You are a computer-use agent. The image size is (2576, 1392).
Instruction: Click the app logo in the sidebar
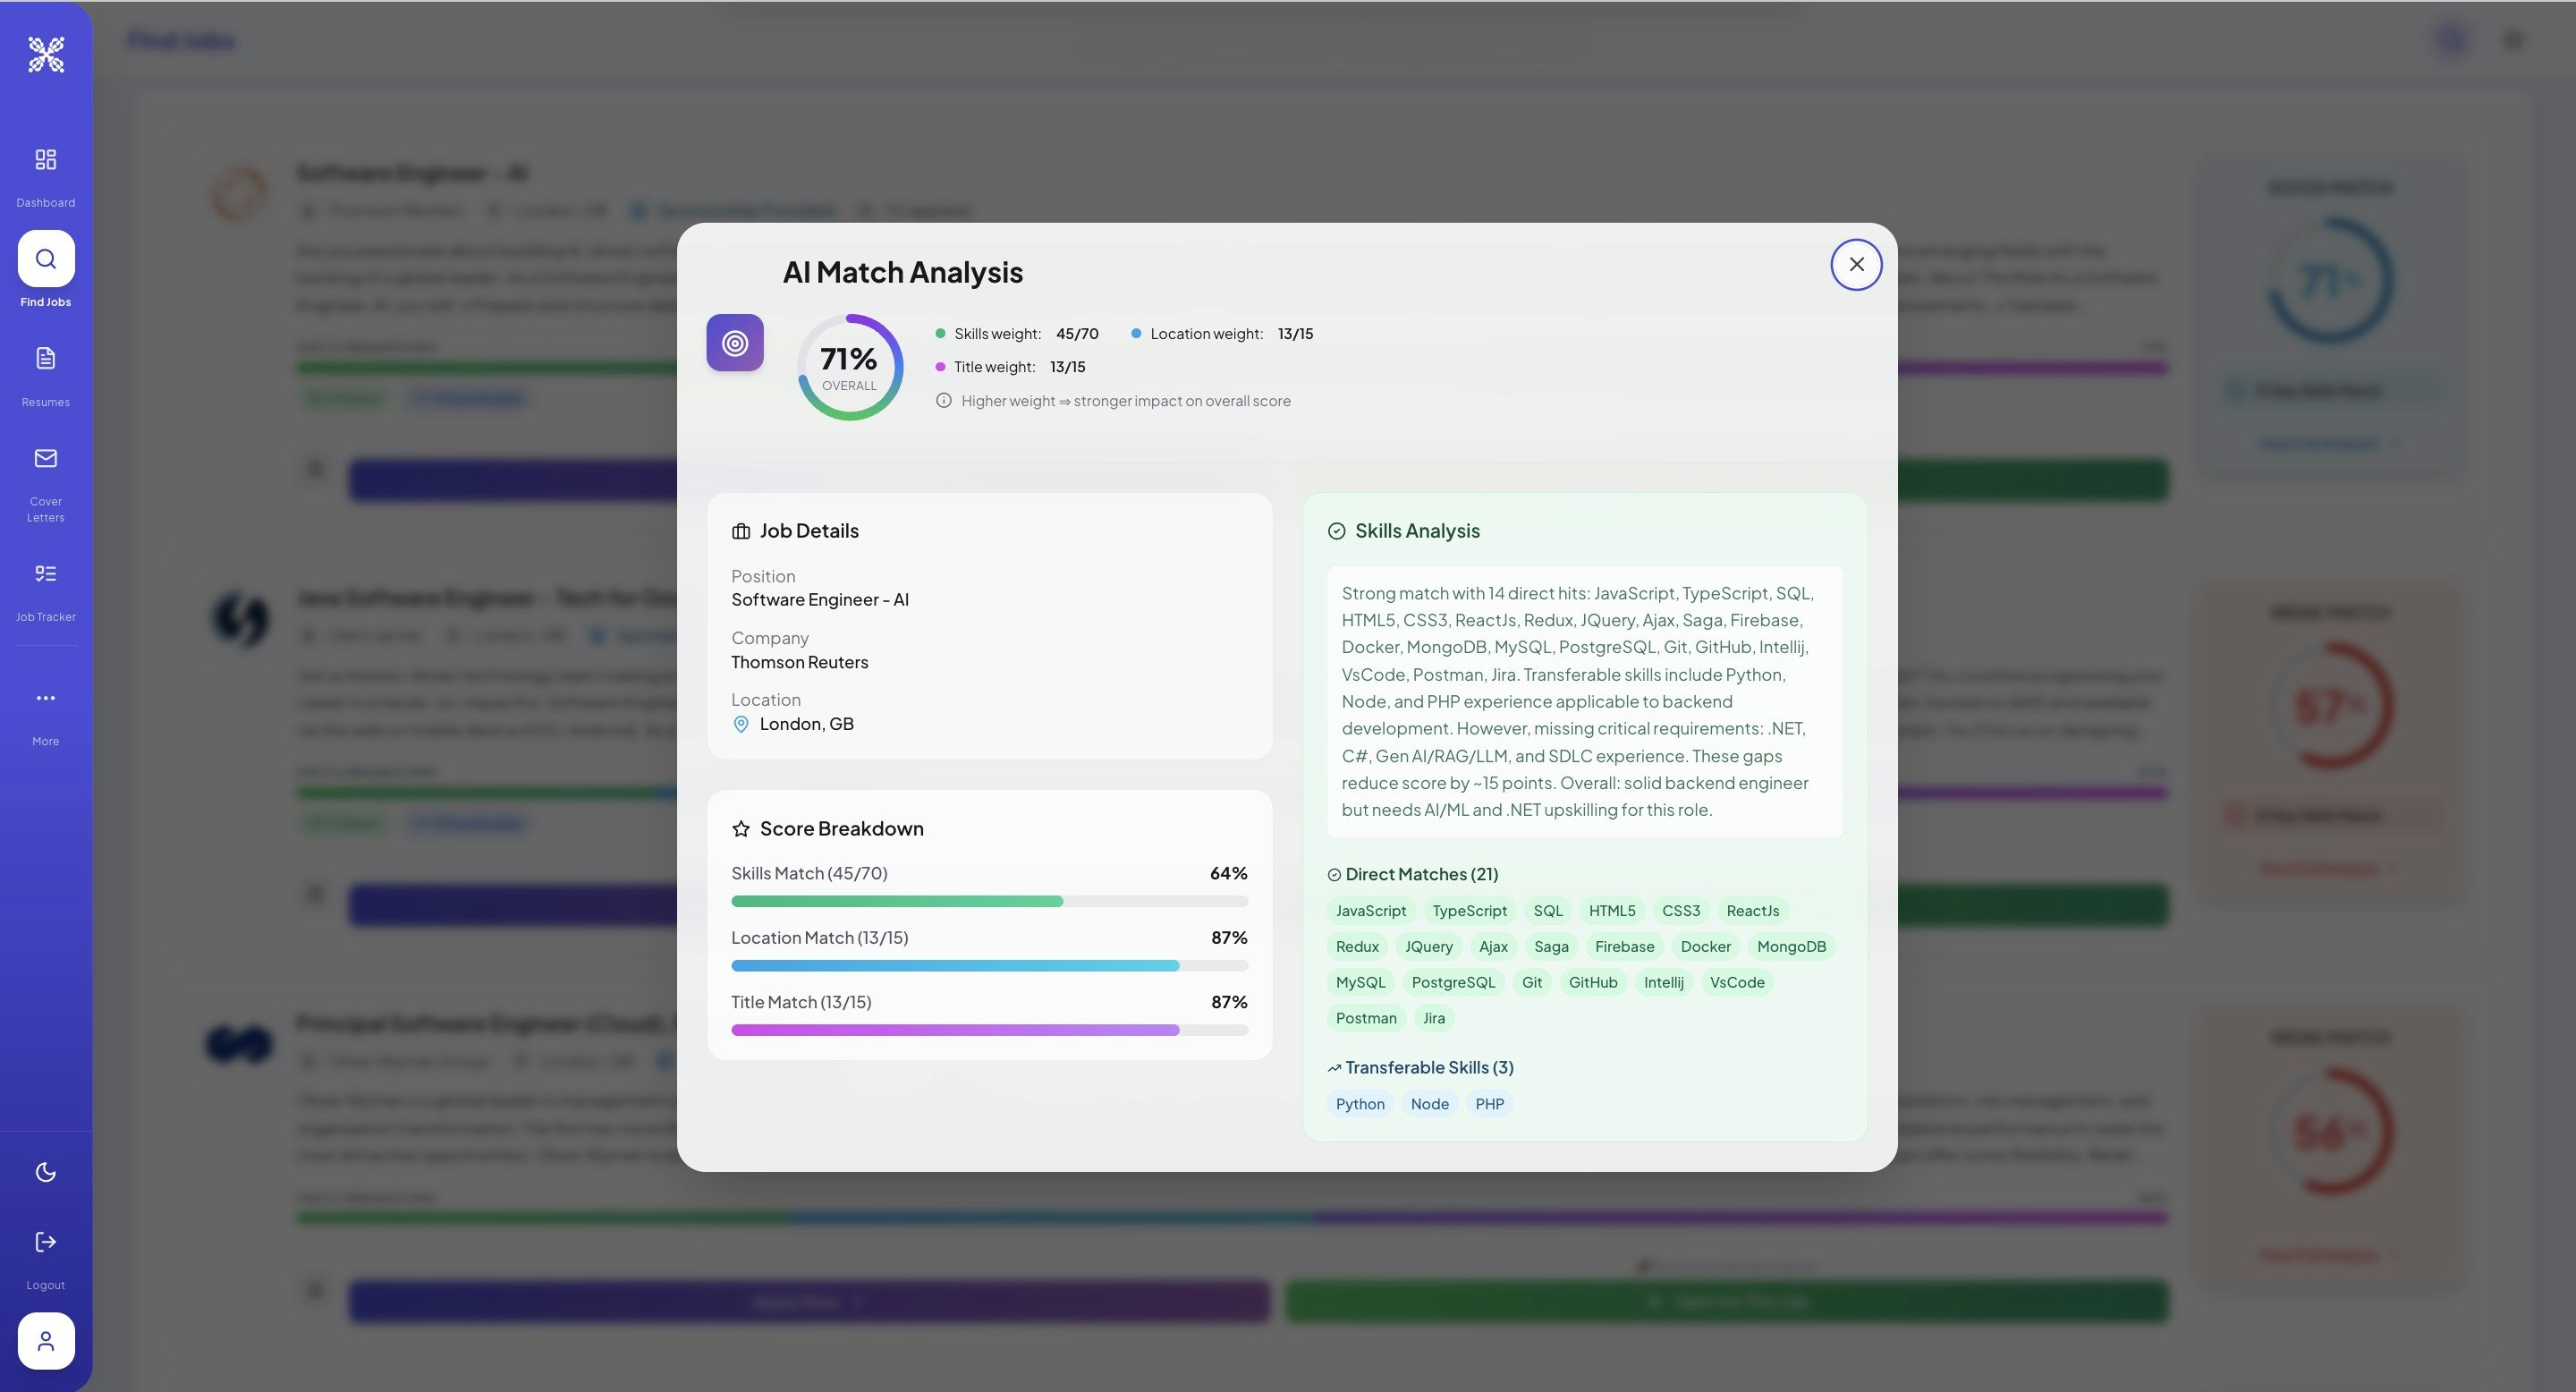[x=46, y=54]
